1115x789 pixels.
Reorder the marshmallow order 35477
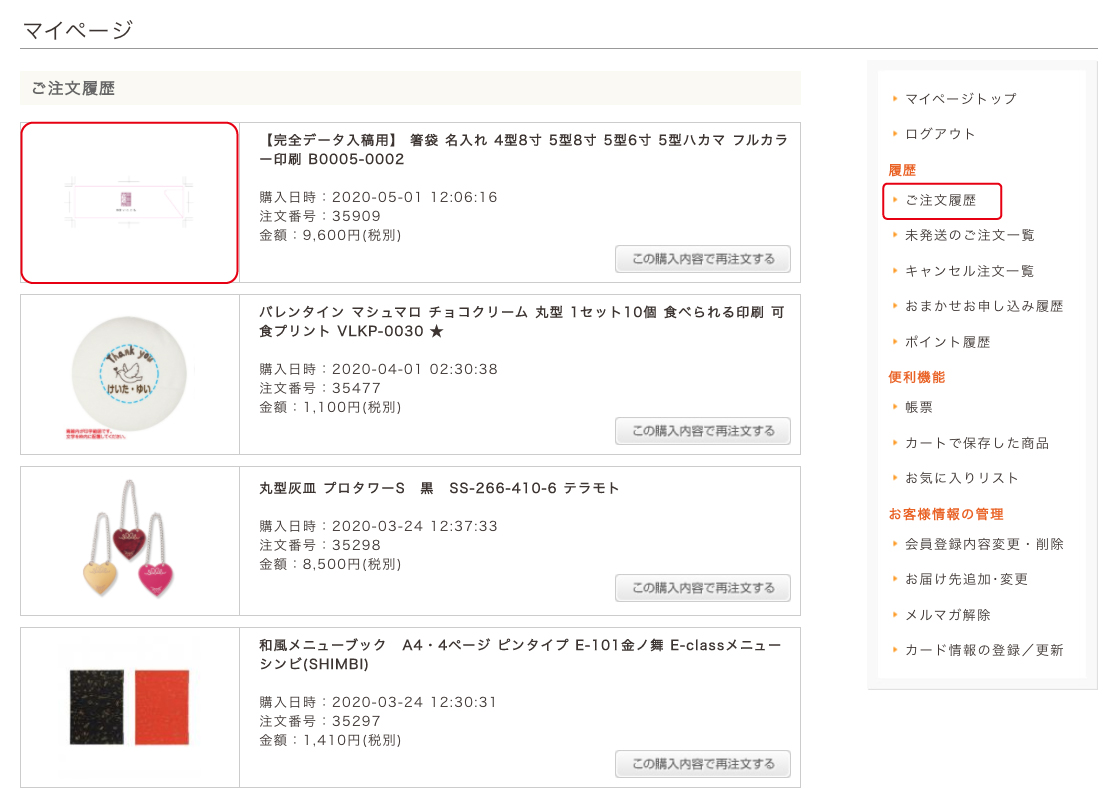(702, 431)
